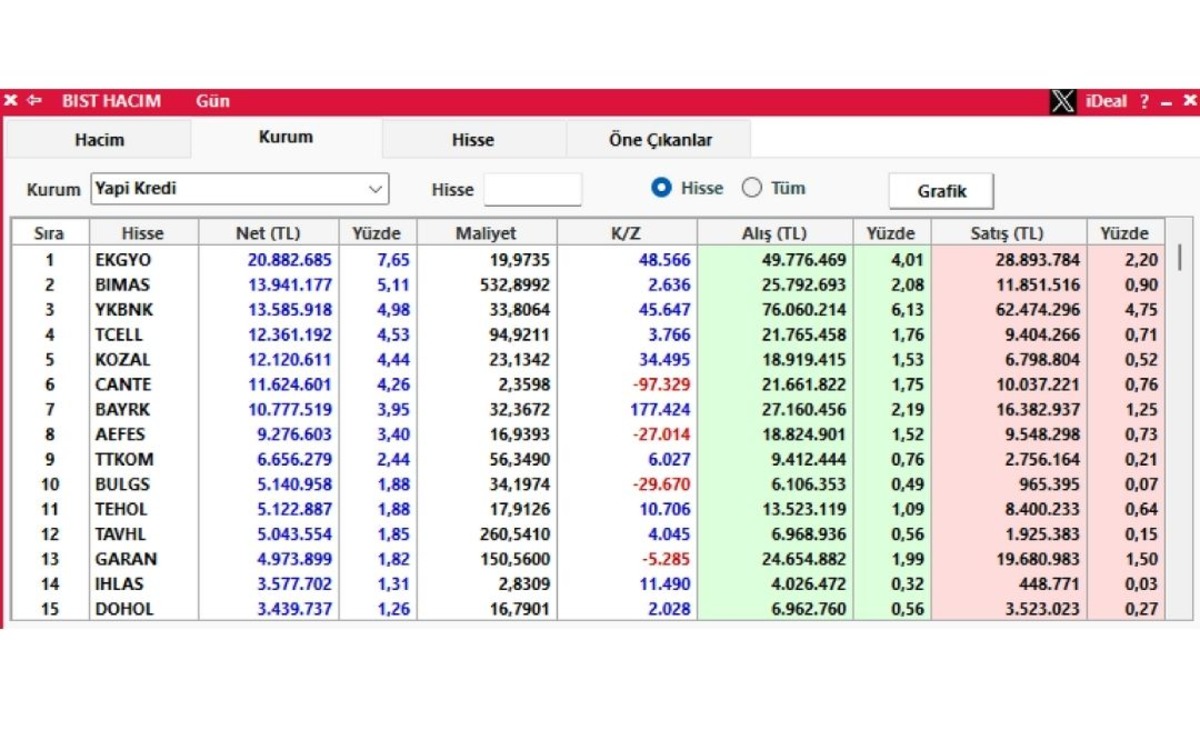Image resolution: width=1200 pixels, height=750 pixels.
Task: Sort by the Net (TL) column header
Action: click(x=268, y=233)
